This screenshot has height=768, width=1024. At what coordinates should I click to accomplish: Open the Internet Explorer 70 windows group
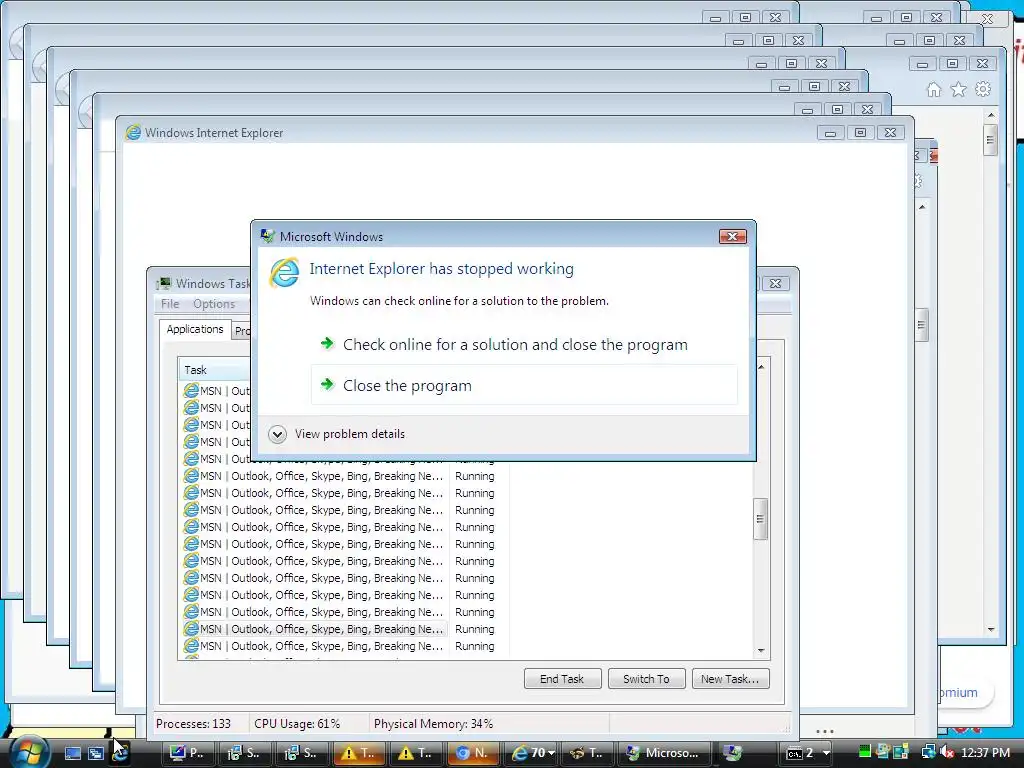(532, 753)
